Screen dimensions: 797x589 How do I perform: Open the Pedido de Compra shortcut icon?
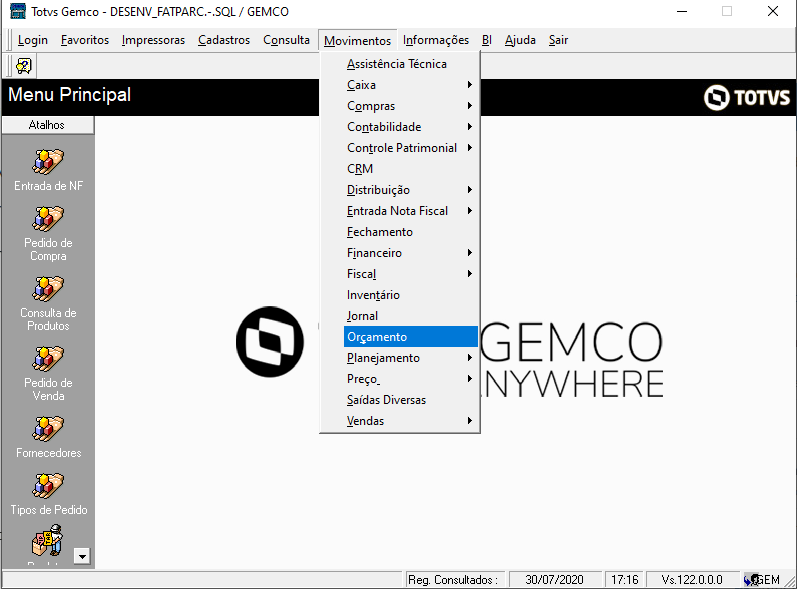pyautogui.click(x=48, y=219)
